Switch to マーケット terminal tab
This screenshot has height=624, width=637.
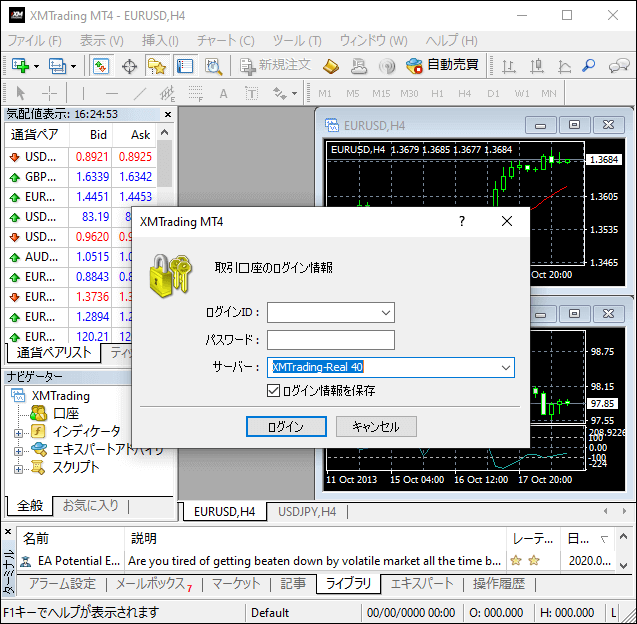click(x=236, y=584)
